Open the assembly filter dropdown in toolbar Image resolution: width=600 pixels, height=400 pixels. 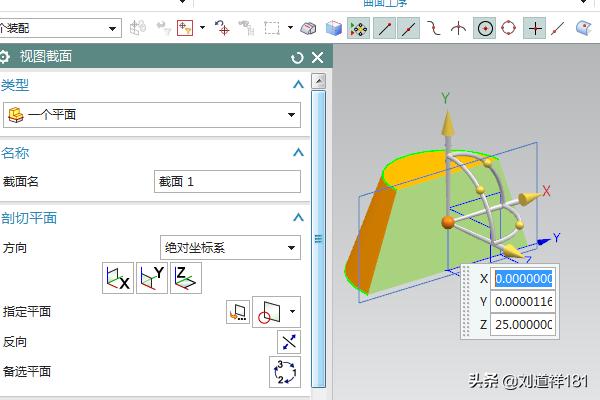click(112, 29)
